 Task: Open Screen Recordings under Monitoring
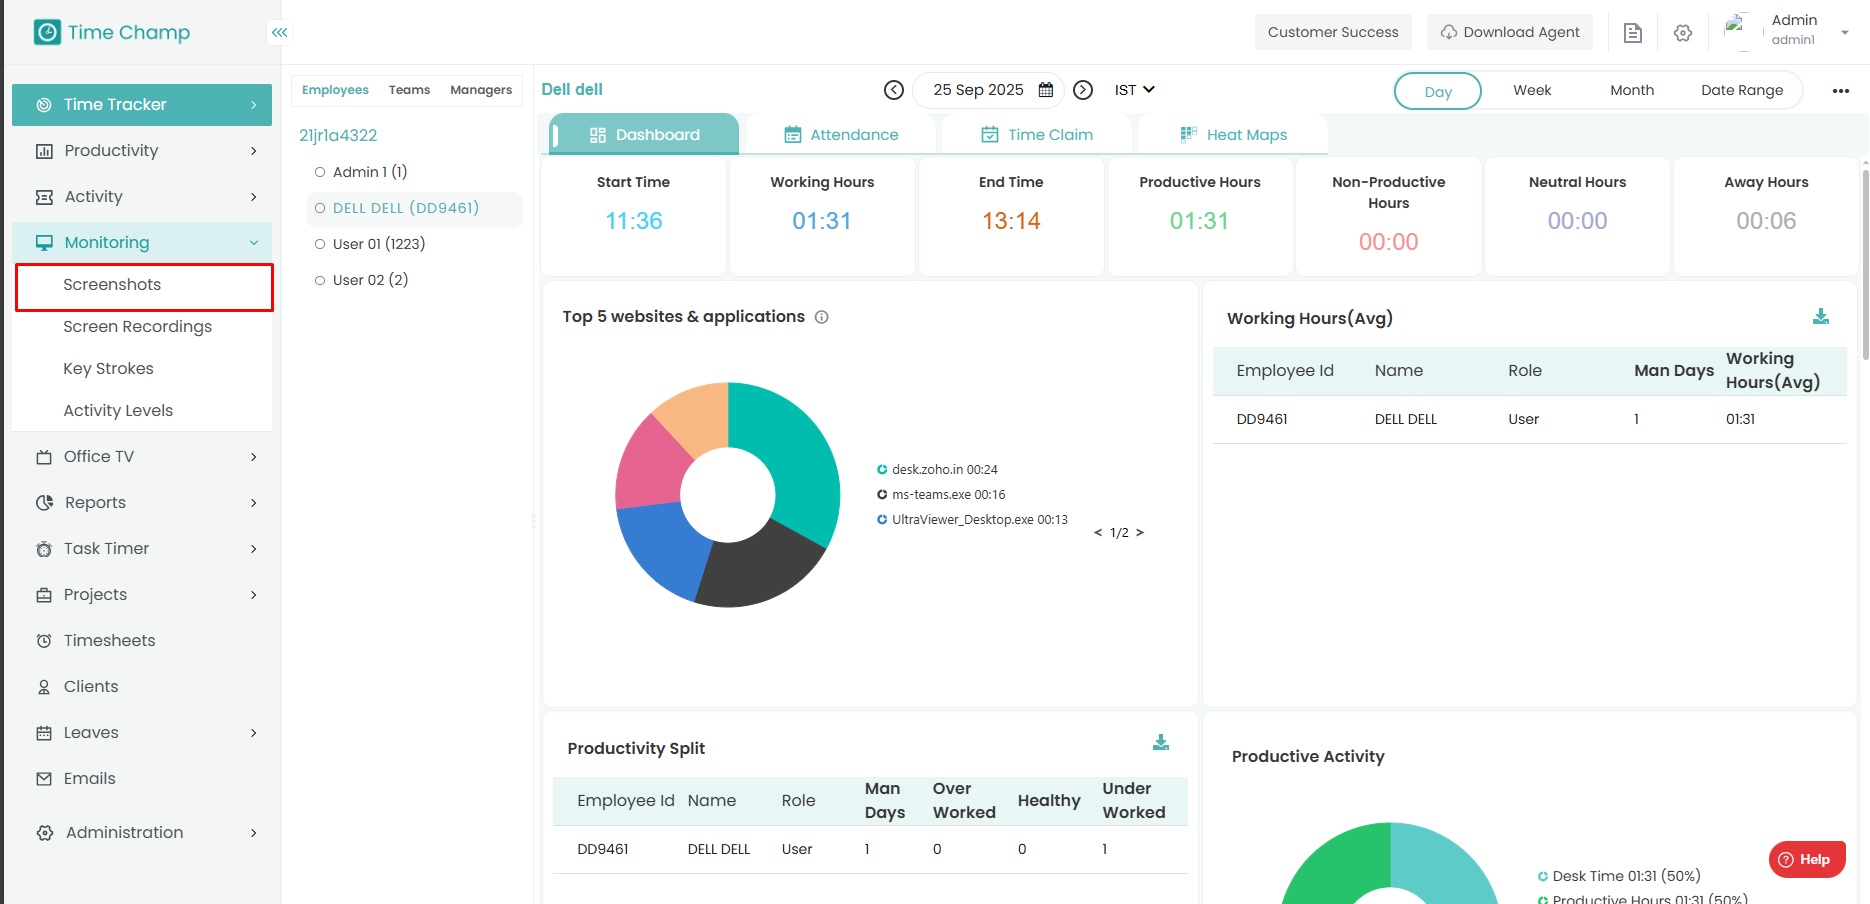point(138,327)
